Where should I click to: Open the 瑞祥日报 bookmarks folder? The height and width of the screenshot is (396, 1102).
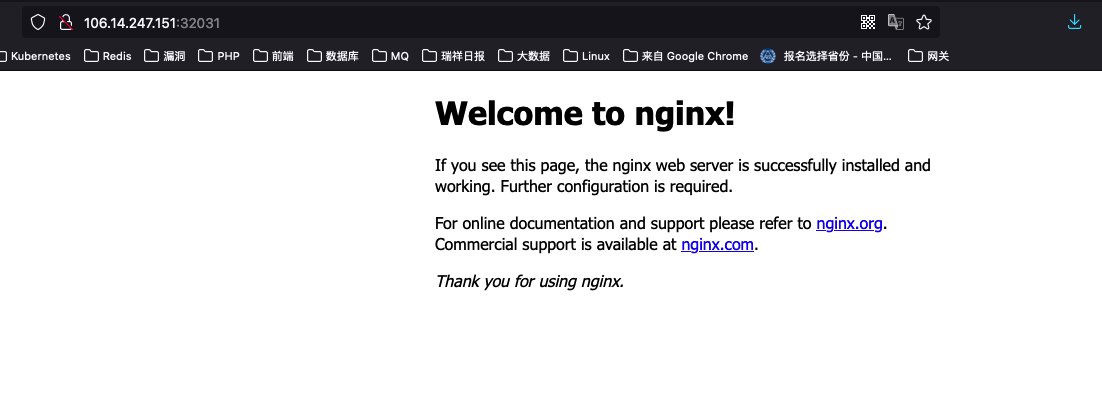pyautogui.click(x=453, y=56)
